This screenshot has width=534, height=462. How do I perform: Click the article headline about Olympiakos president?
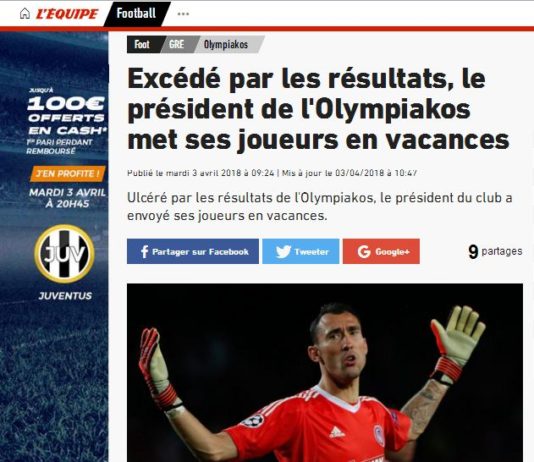point(318,109)
